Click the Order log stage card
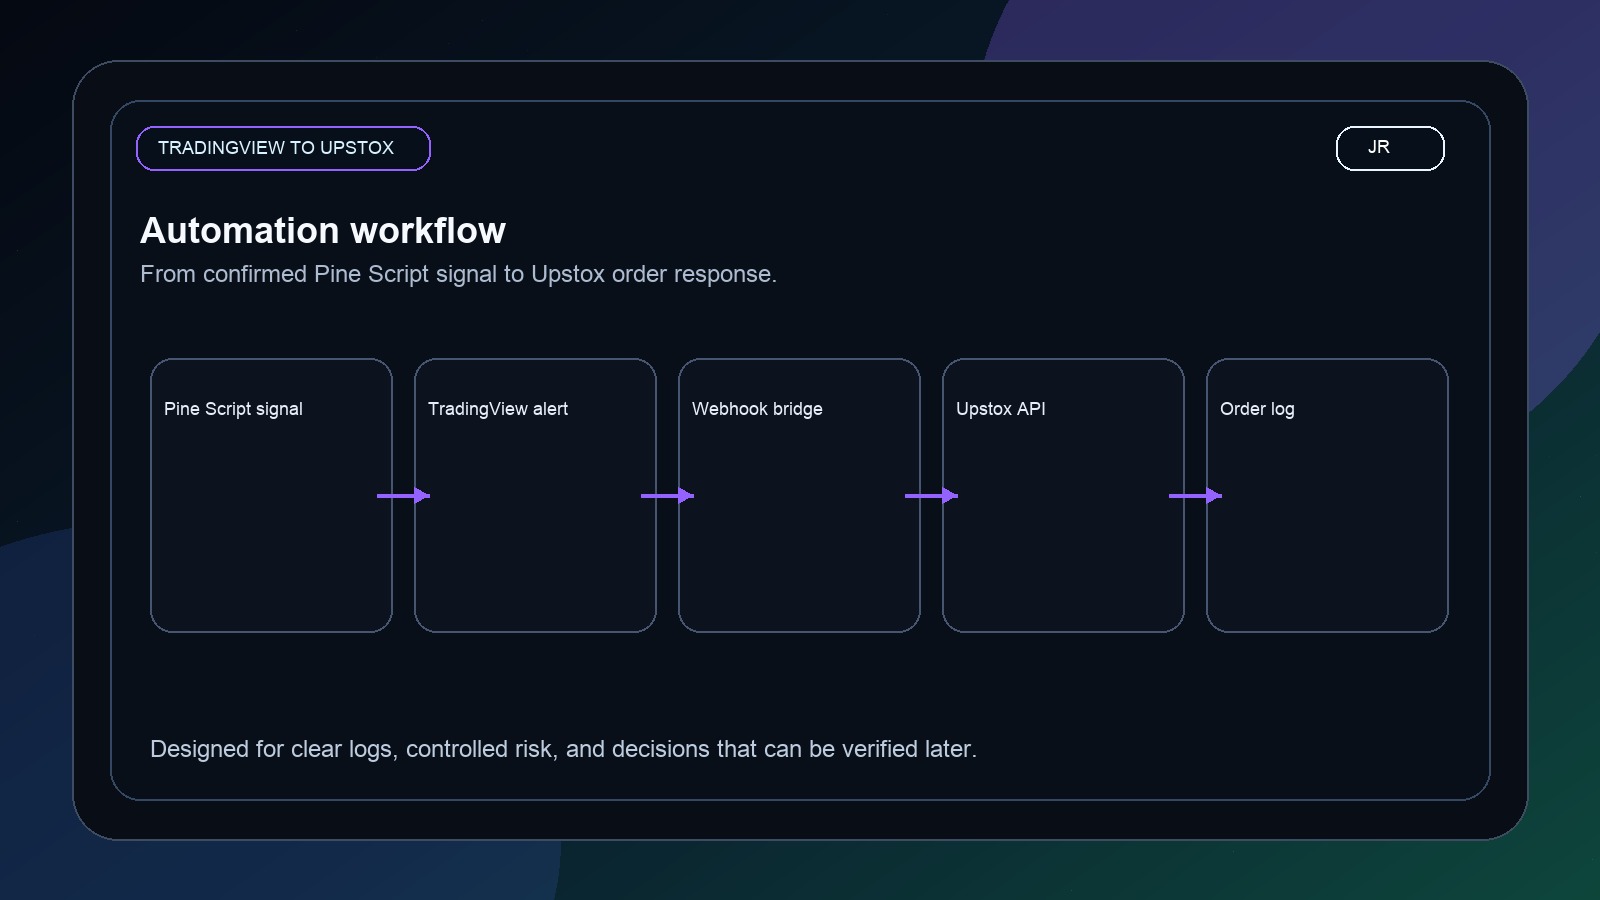Viewport: 1600px width, 900px height. coord(1327,495)
